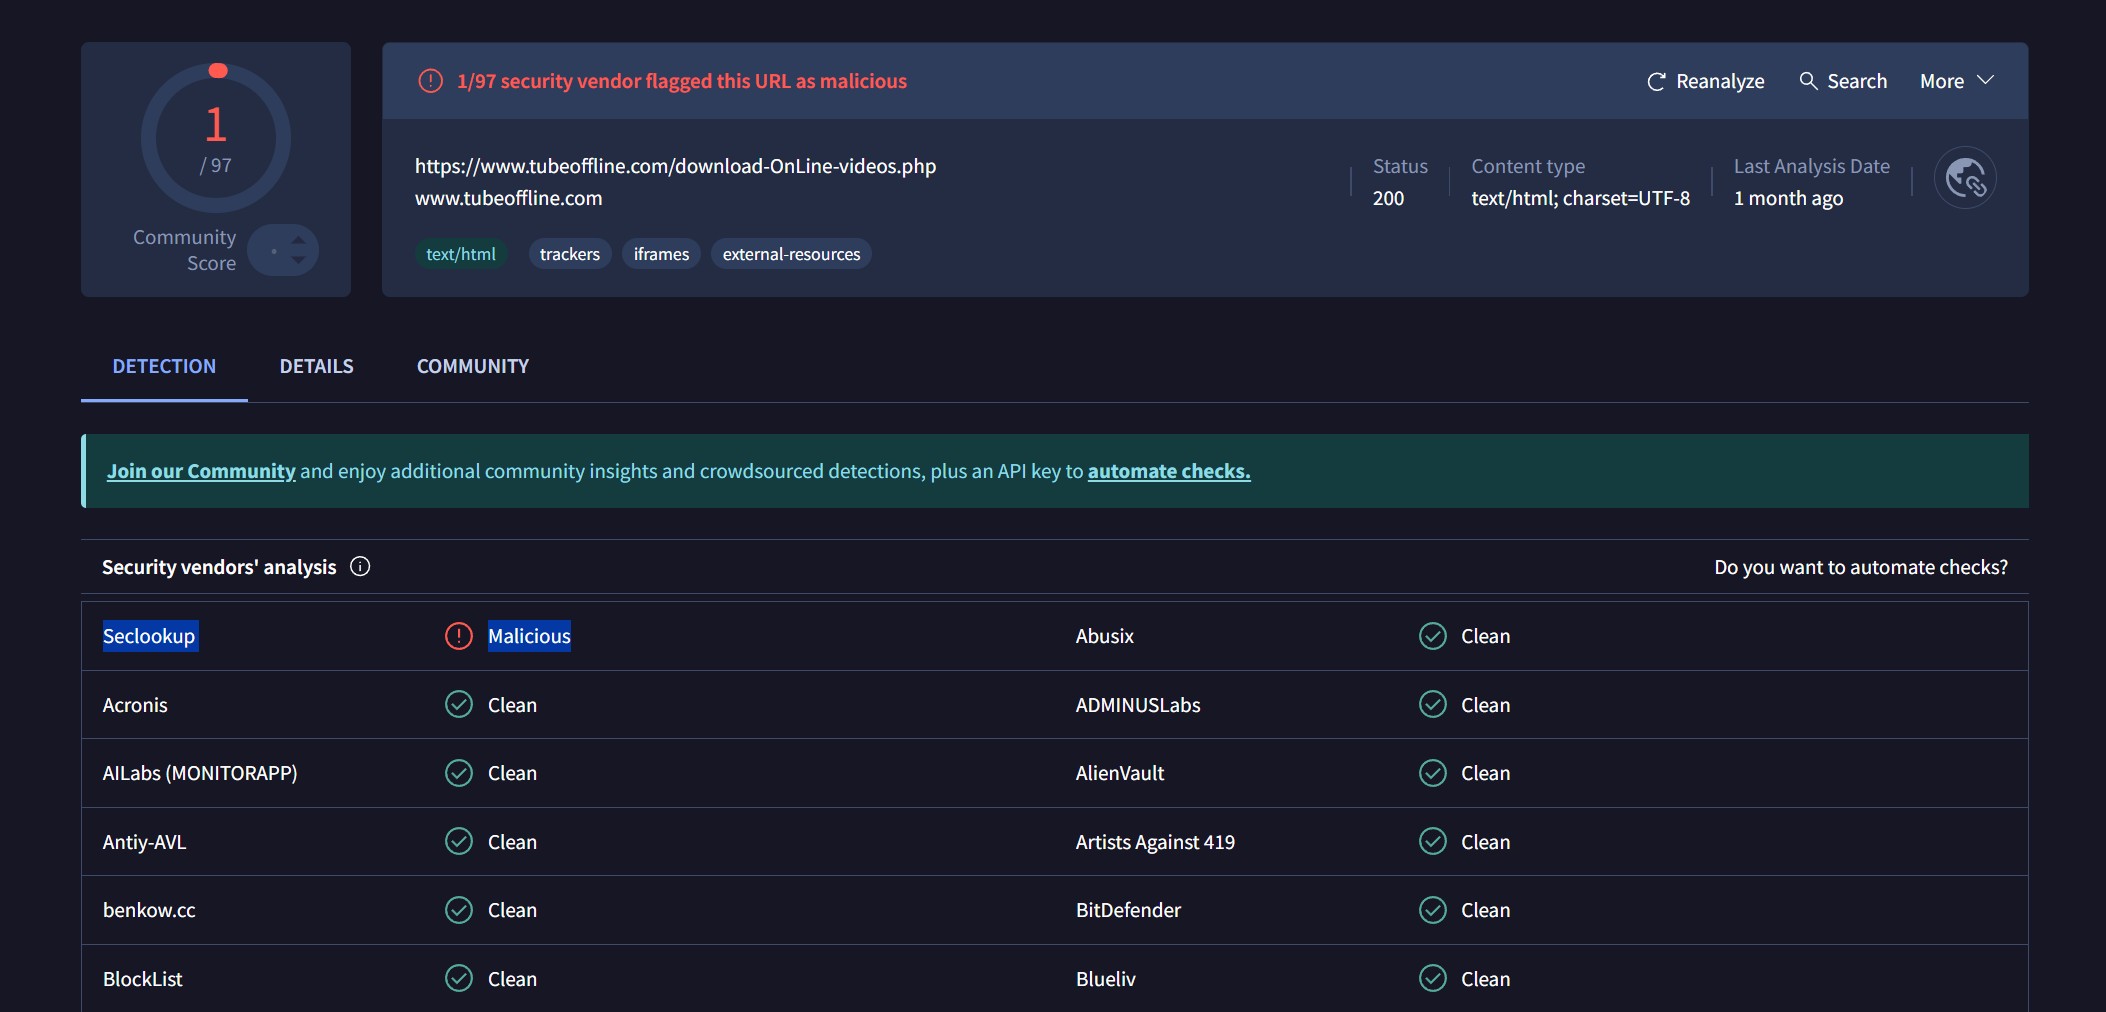This screenshot has width=2106, height=1012.
Task: Click the ADMINUSLabs vendor name
Action: (x=1138, y=705)
